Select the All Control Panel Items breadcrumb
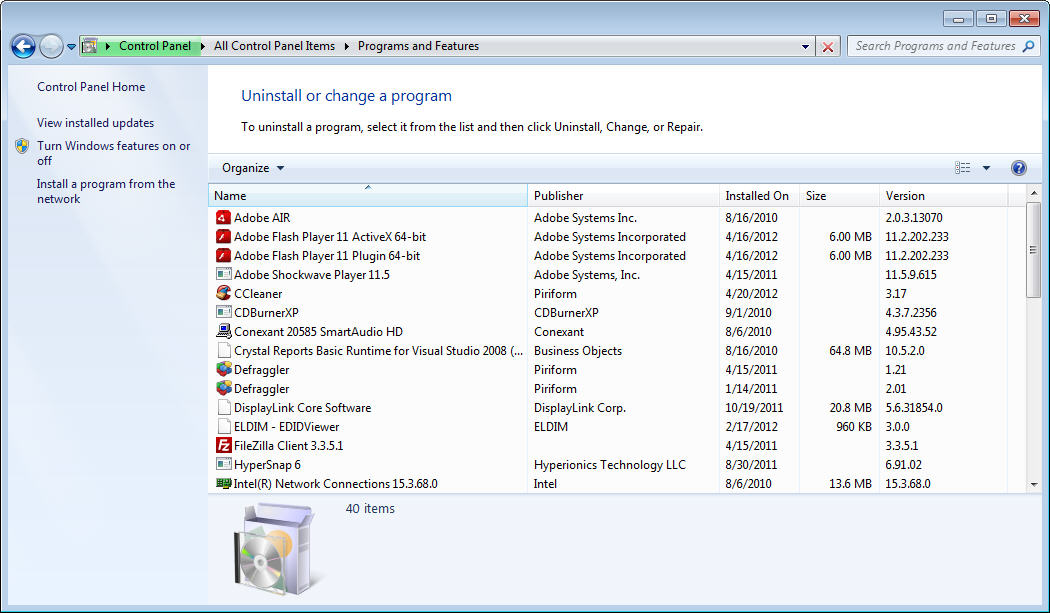Screen dimensions: 1050x613 [274, 45]
